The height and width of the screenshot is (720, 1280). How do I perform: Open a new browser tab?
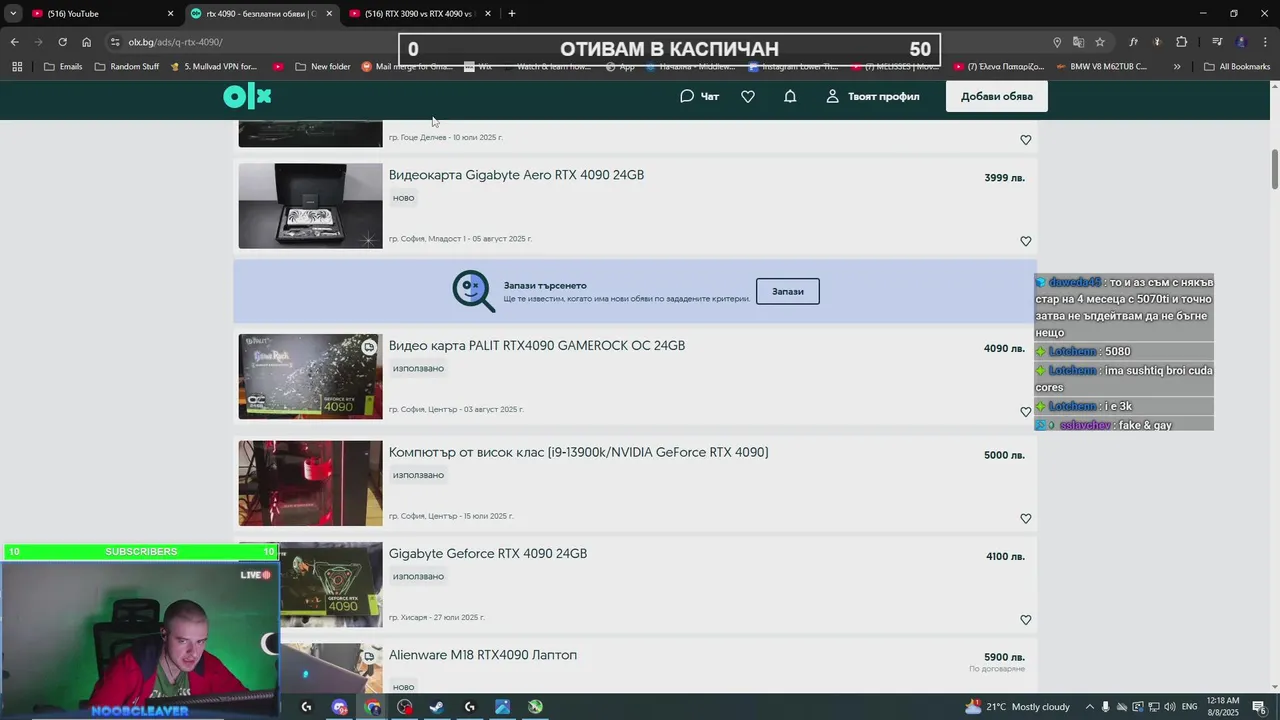coord(512,13)
